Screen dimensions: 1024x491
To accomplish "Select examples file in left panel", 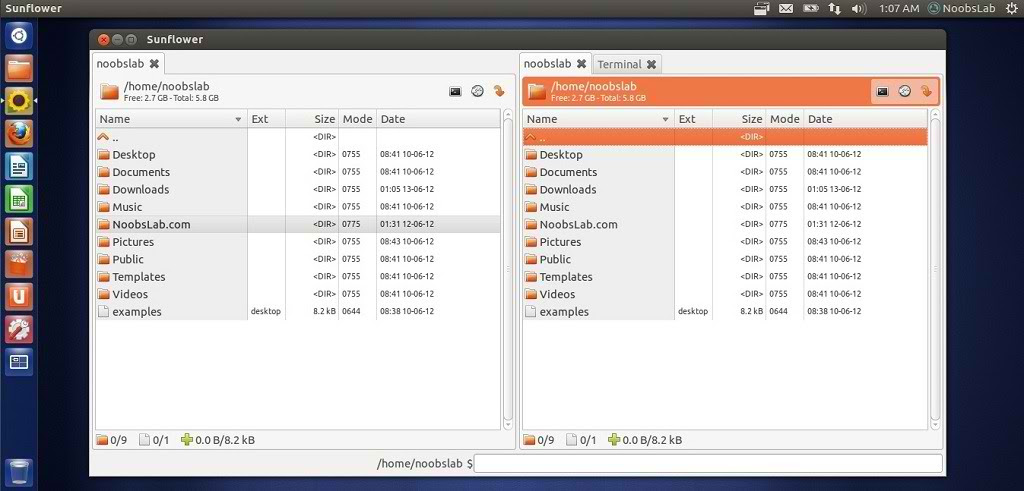I will 298,311.
